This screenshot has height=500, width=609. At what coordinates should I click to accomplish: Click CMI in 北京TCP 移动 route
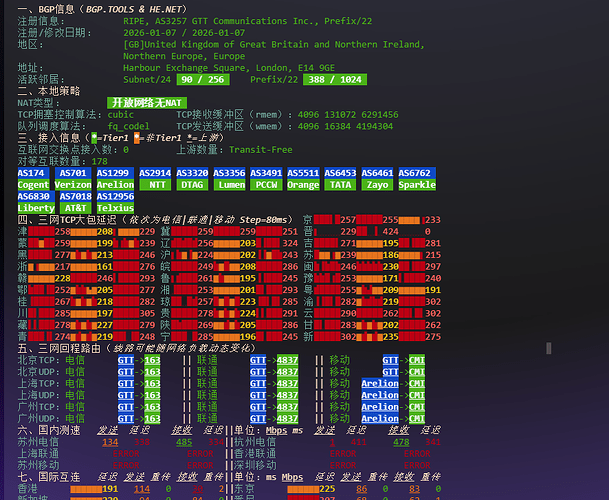pos(417,360)
